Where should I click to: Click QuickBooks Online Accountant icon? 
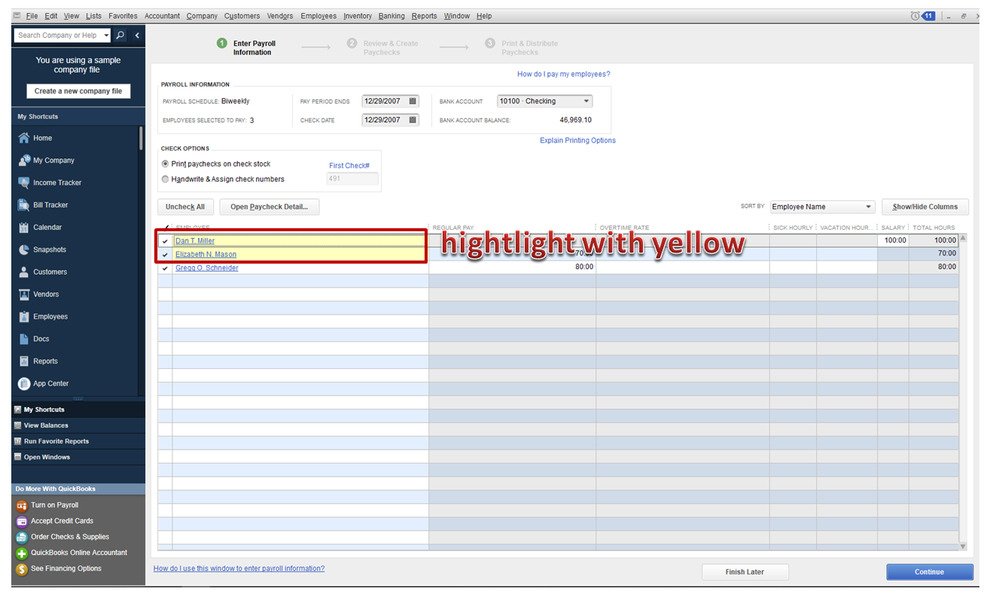click(x=22, y=553)
